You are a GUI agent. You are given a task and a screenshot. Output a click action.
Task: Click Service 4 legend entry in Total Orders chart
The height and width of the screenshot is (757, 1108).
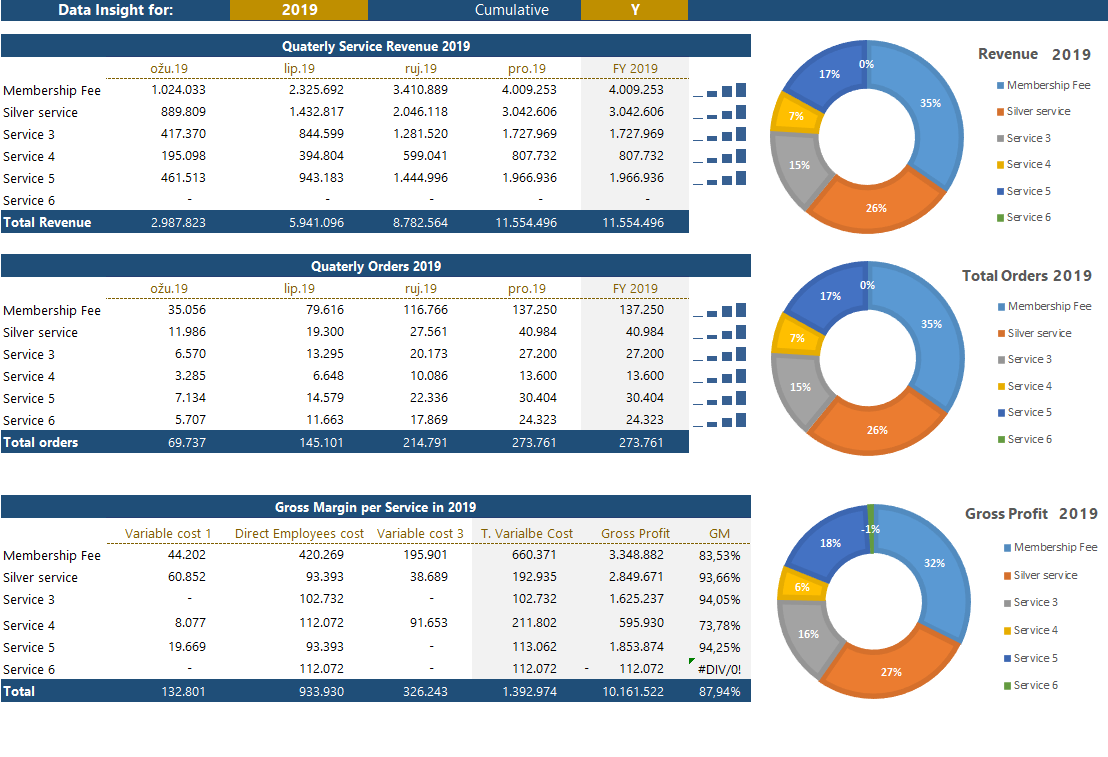point(1029,386)
